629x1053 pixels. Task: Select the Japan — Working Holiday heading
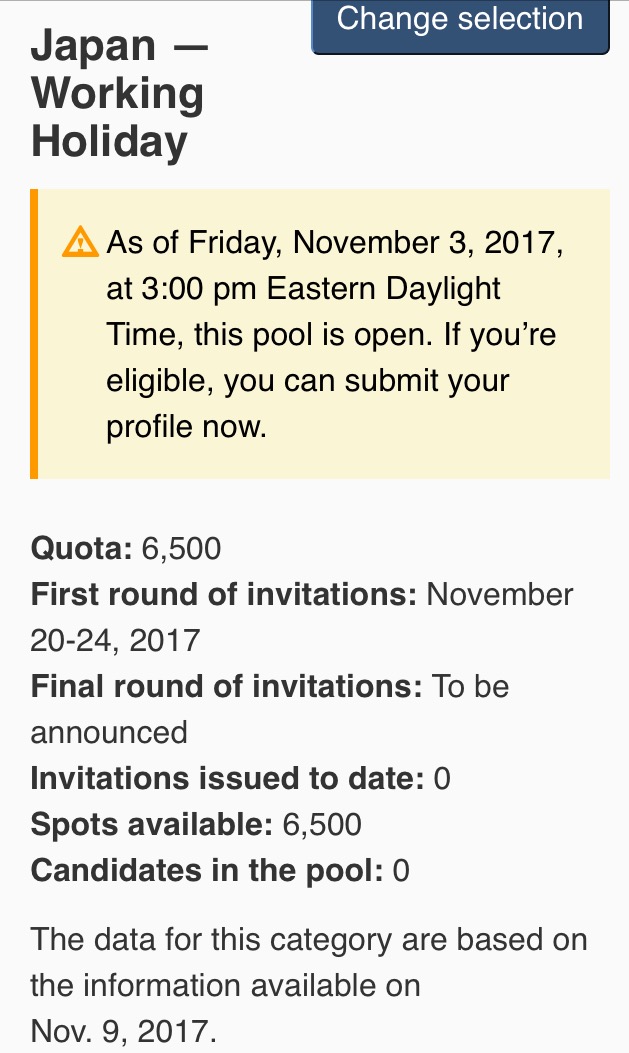[119, 93]
